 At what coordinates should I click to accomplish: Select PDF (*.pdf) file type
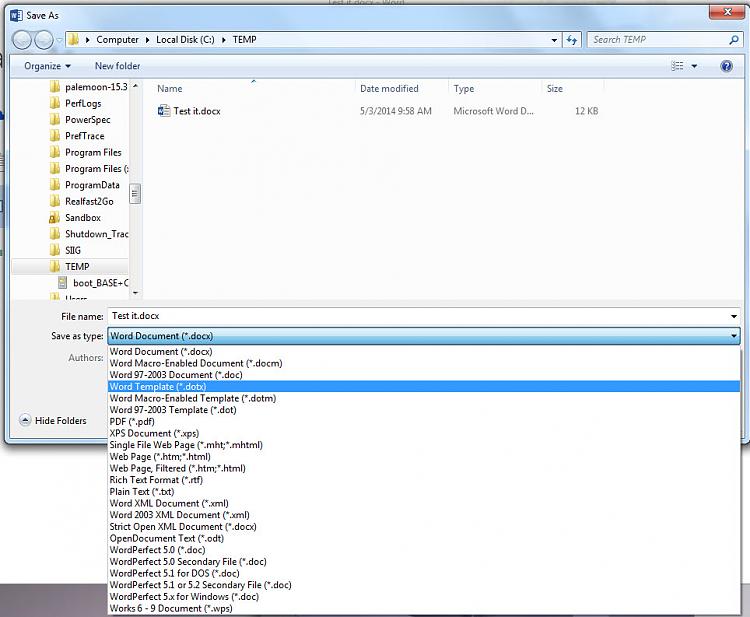pos(424,421)
